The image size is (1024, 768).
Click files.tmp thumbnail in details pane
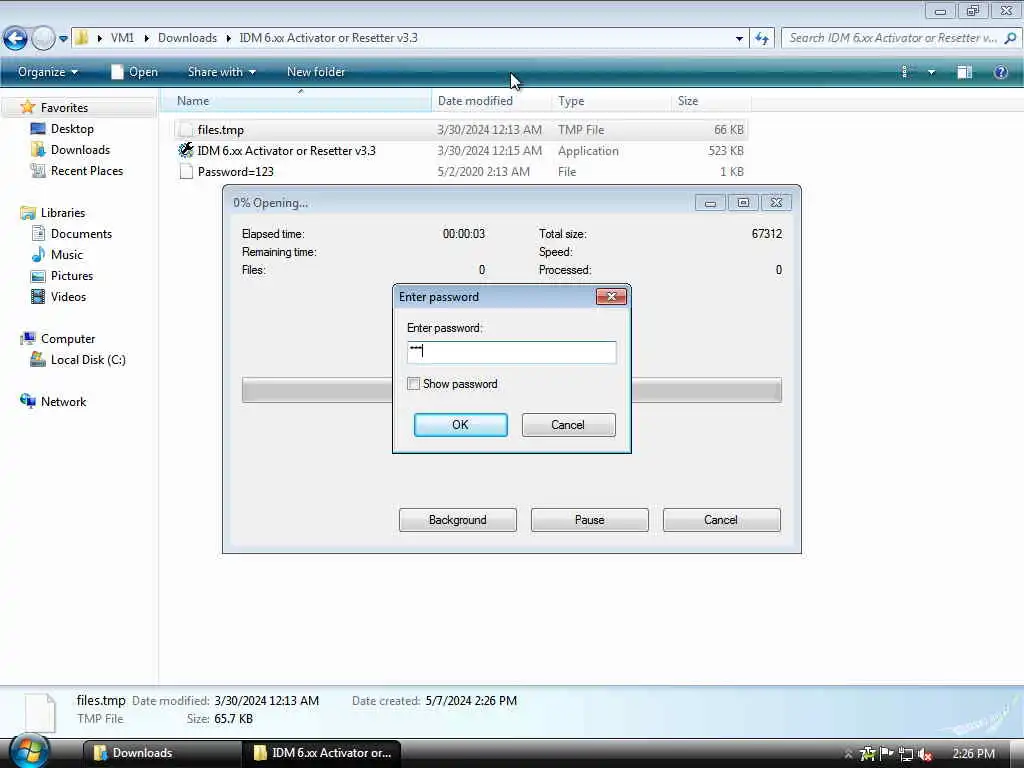40,712
